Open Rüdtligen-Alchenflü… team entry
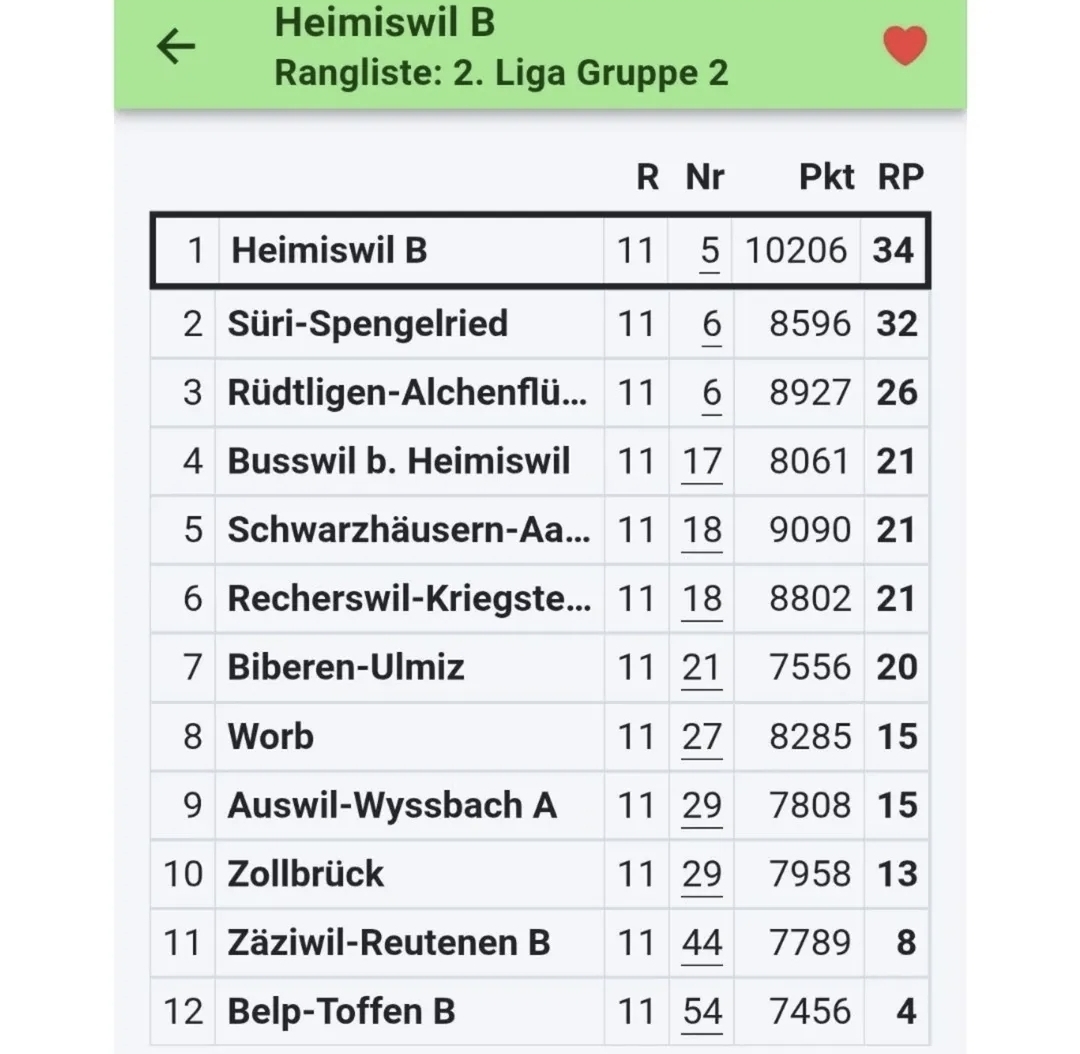The height and width of the screenshot is (1054, 1080). [x=407, y=392]
